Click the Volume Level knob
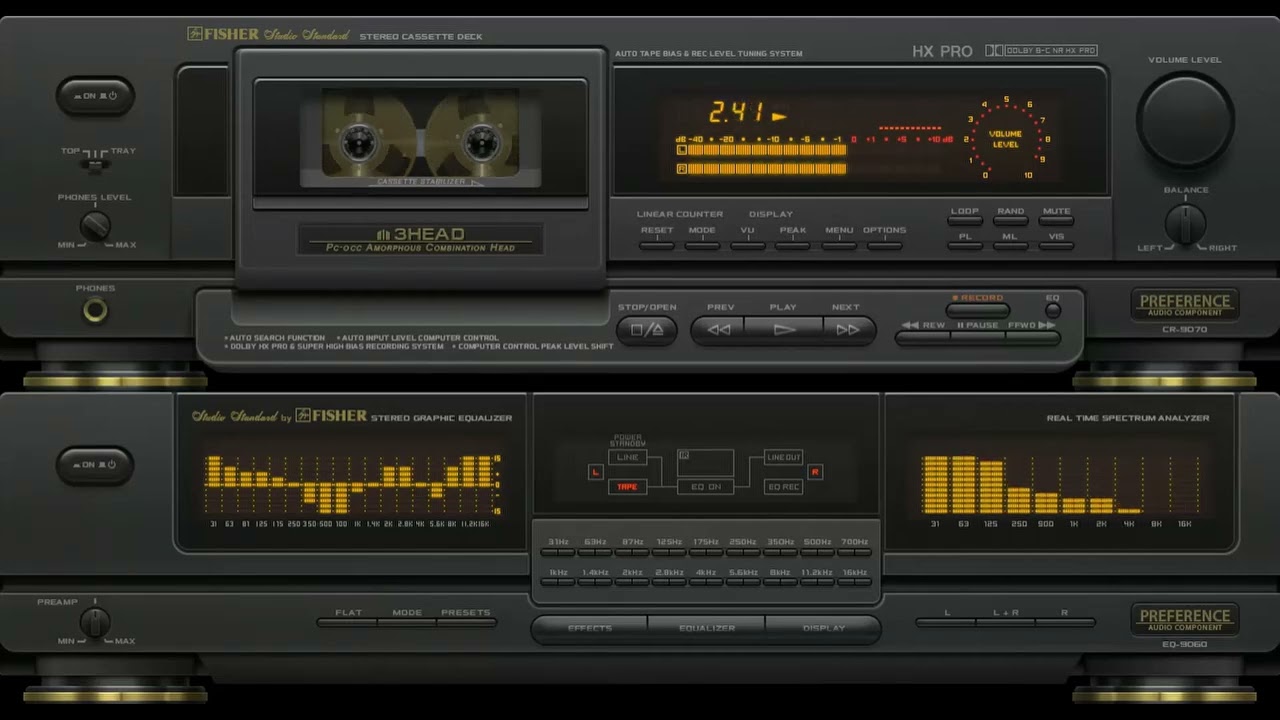The image size is (1280, 720). click(1185, 119)
